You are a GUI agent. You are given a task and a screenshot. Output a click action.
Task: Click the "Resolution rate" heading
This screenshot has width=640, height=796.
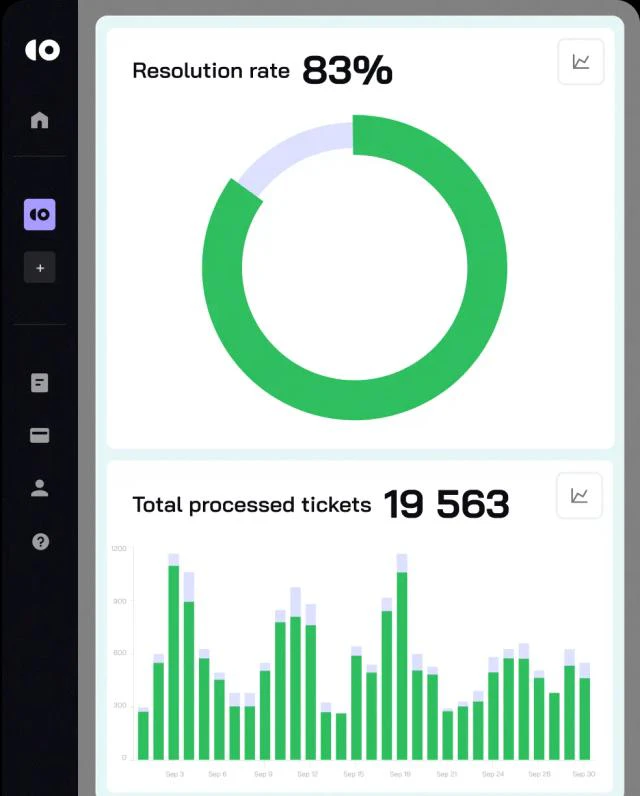tap(211, 71)
